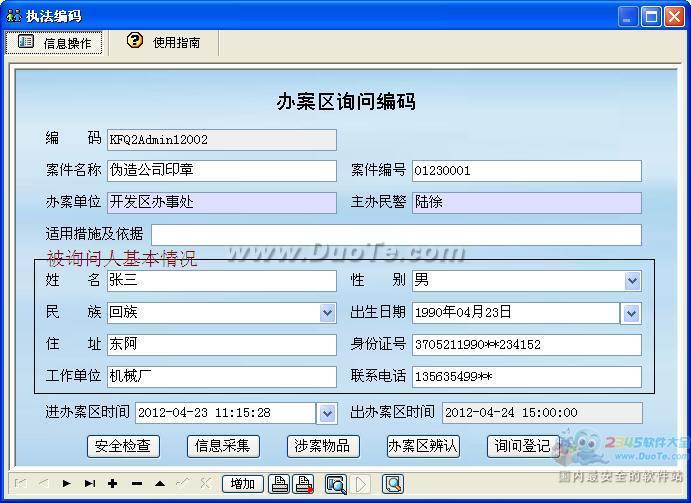Maximize the 执法编码 window
This screenshot has width=691, height=503.
tap(651, 17)
